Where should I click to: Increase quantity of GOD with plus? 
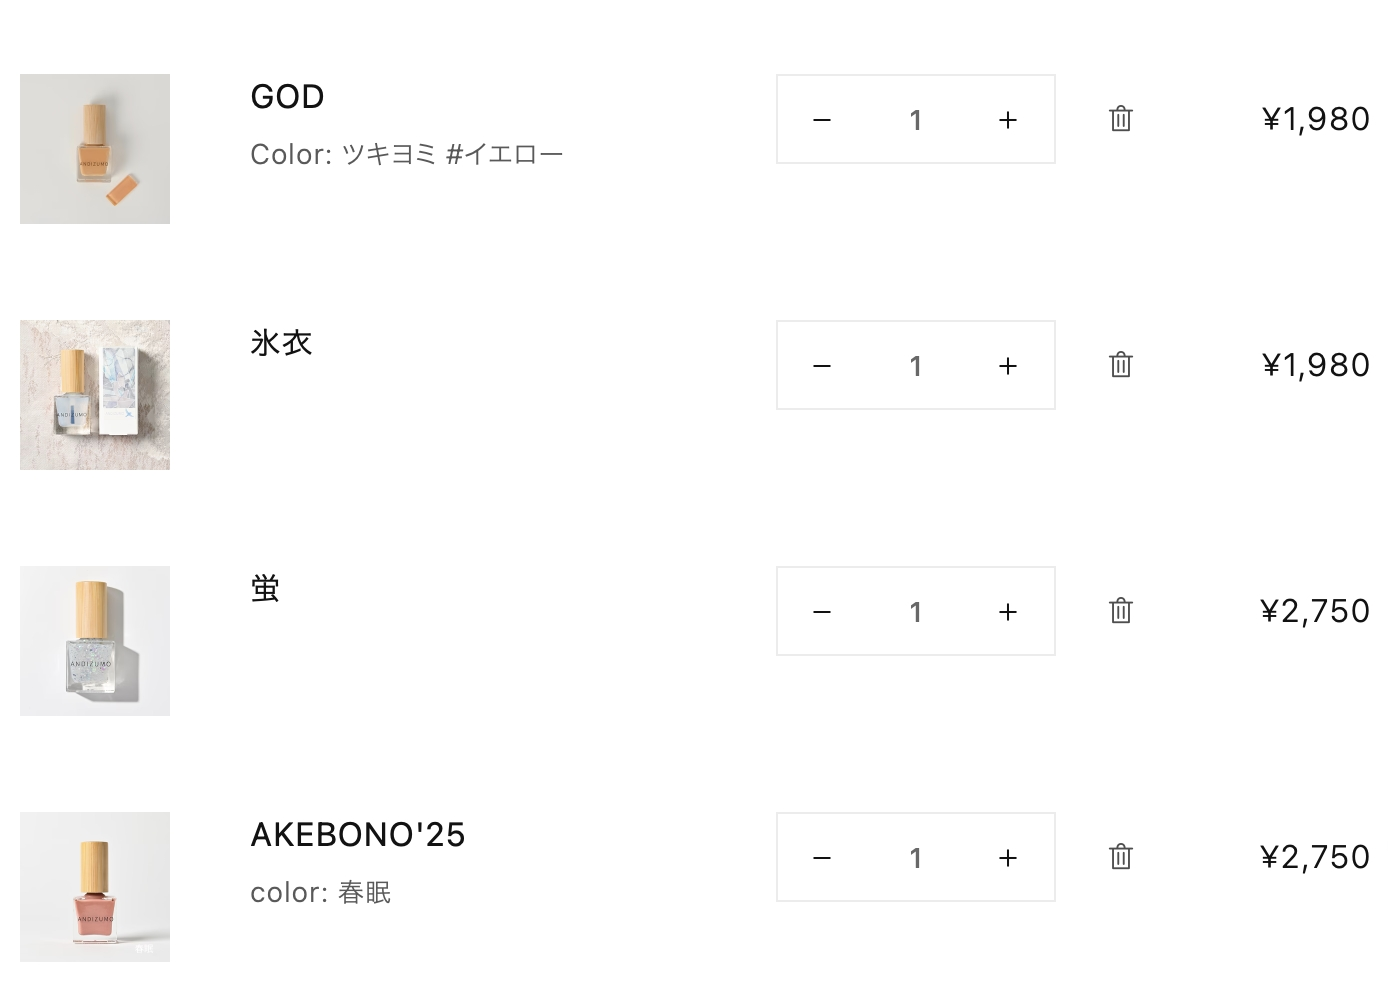click(x=1008, y=120)
